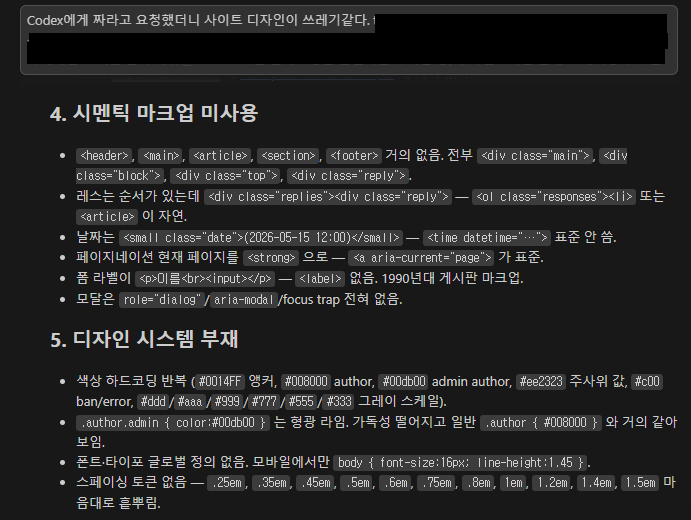Click the 'aria-modal' code chip

click(244, 300)
